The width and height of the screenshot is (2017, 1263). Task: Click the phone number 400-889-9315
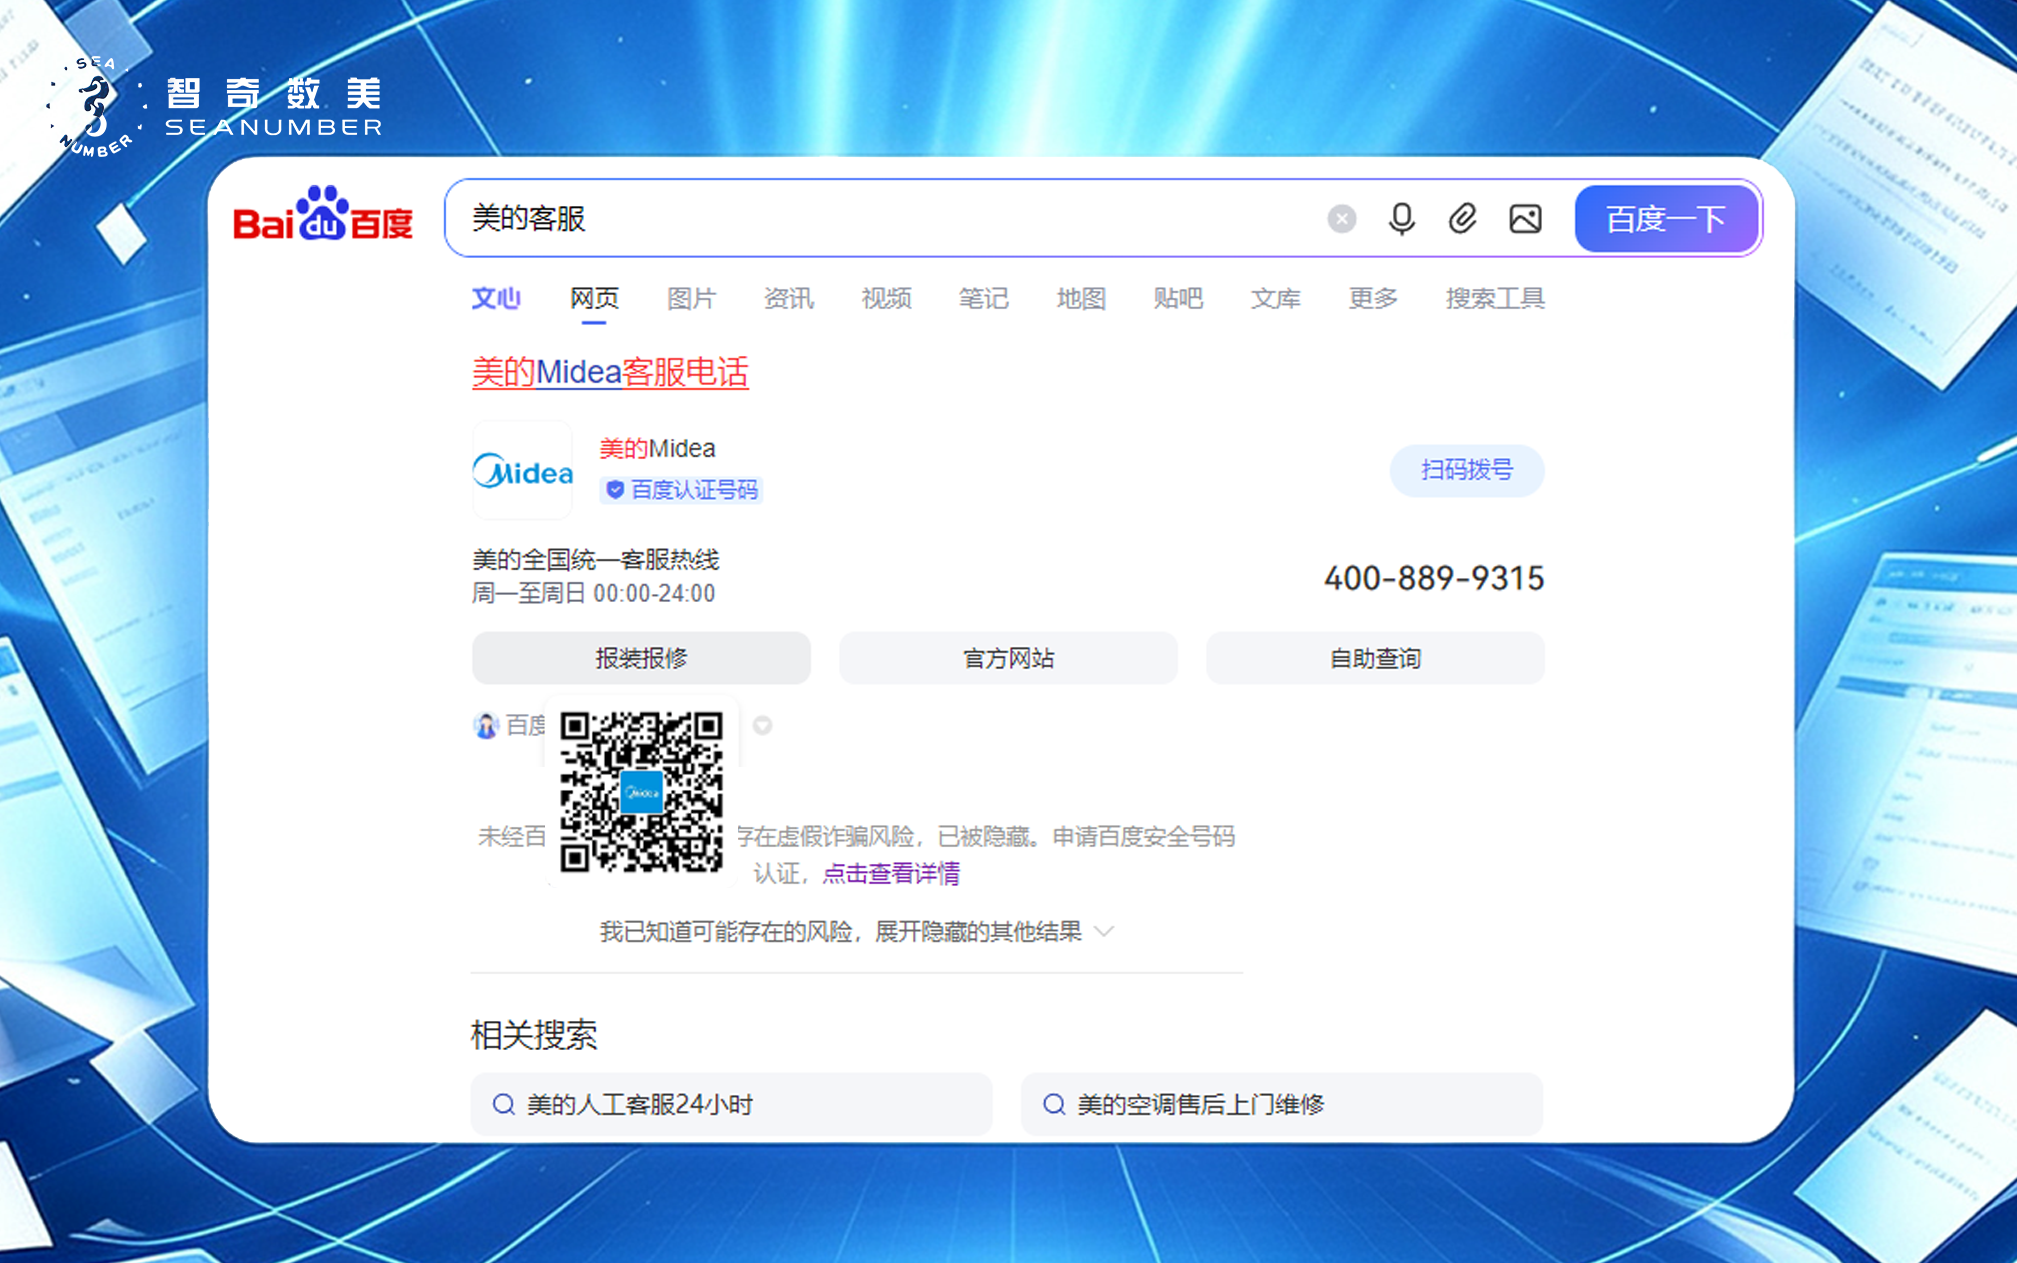(1434, 578)
